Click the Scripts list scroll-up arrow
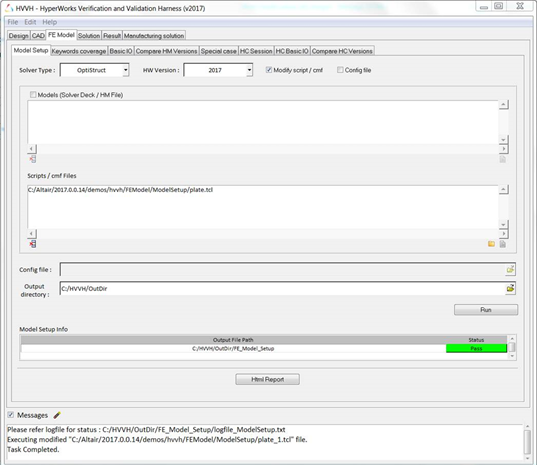537x465 pixels. point(503,189)
